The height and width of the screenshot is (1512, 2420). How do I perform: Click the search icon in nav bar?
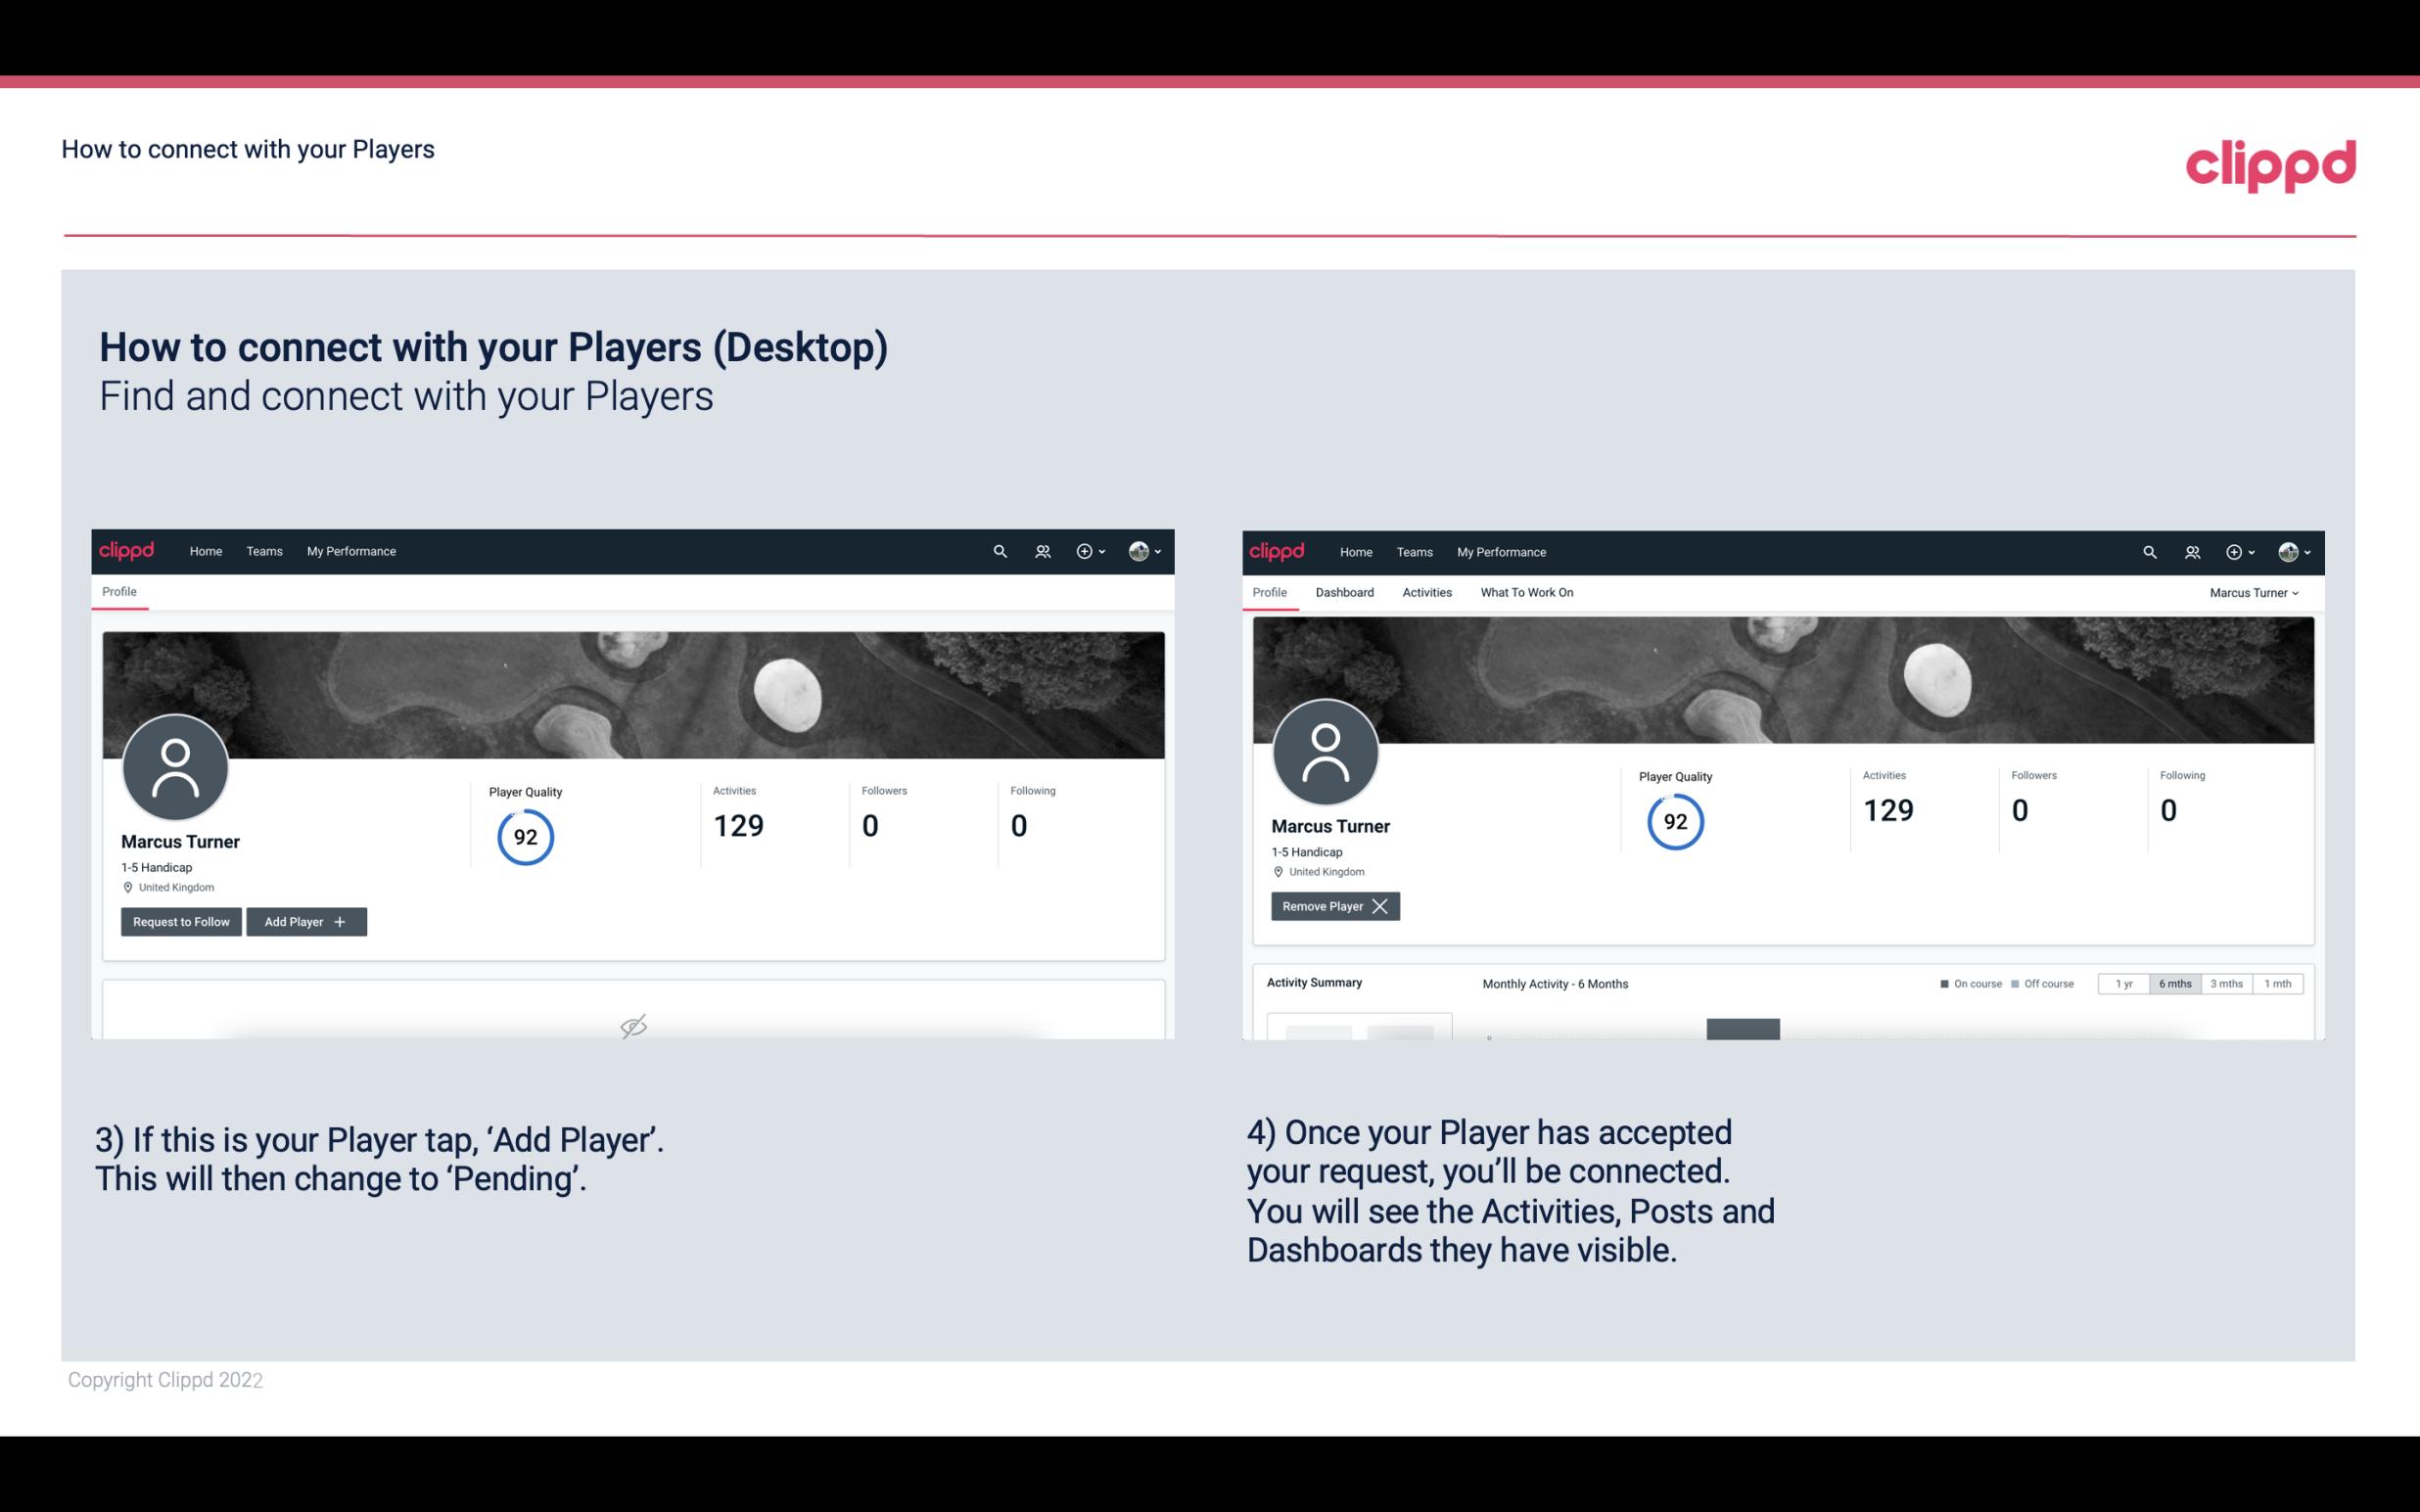[x=1001, y=552]
